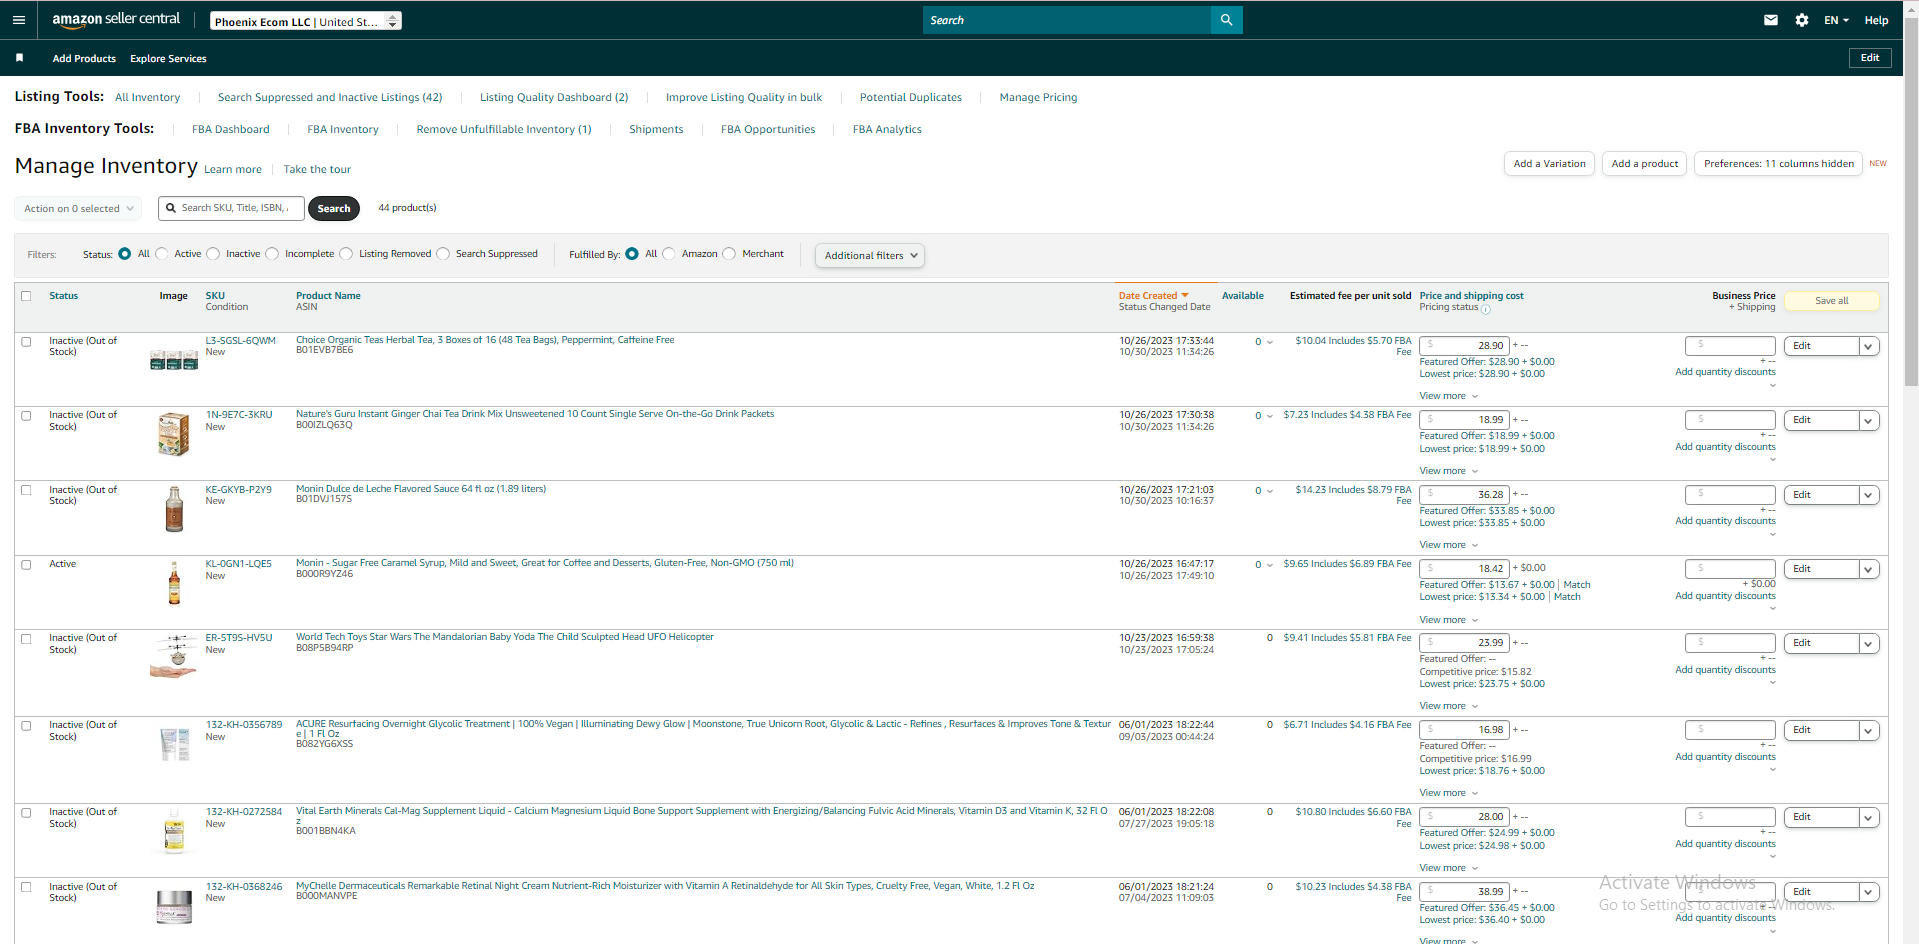The height and width of the screenshot is (944, 1919).
Task: Choose Inactive status filter radio
Action: [x=213, y=254]
